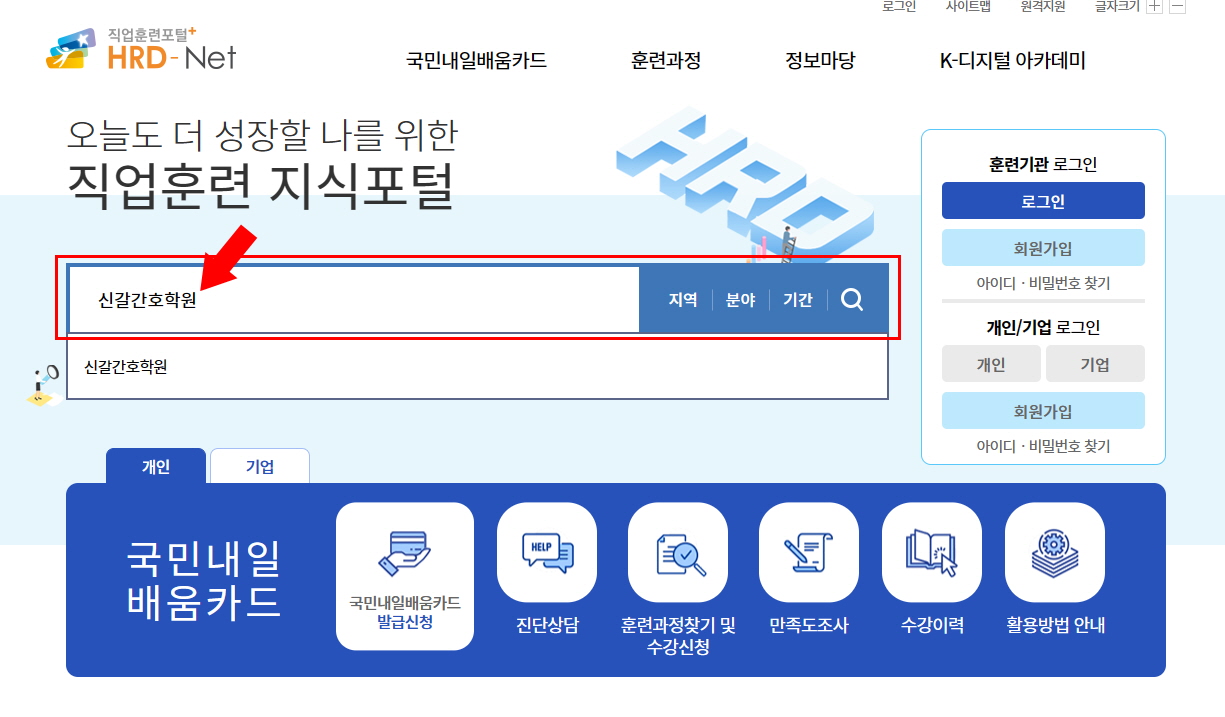Decrease font size with minus button
1225x717 pixels.
[1177, 7]
